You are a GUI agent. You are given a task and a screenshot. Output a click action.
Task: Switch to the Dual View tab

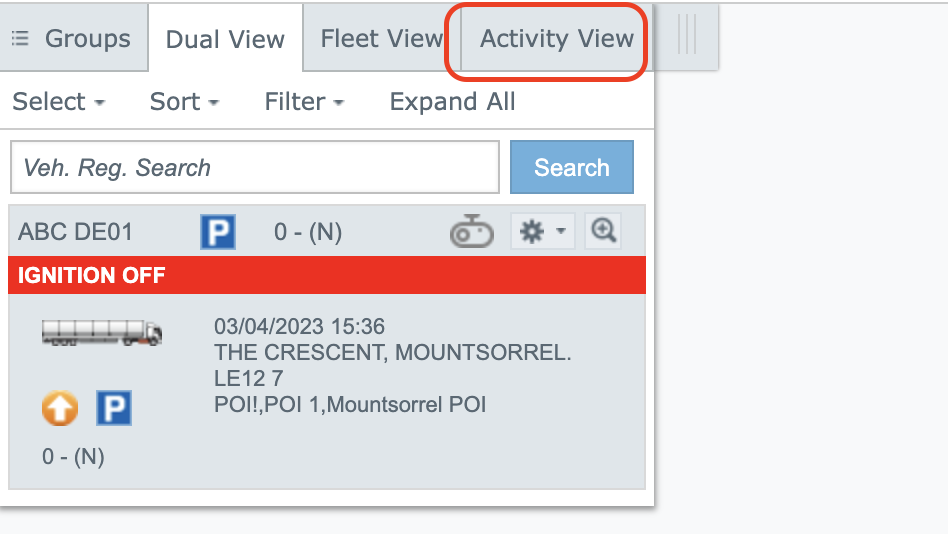point(225,40)
